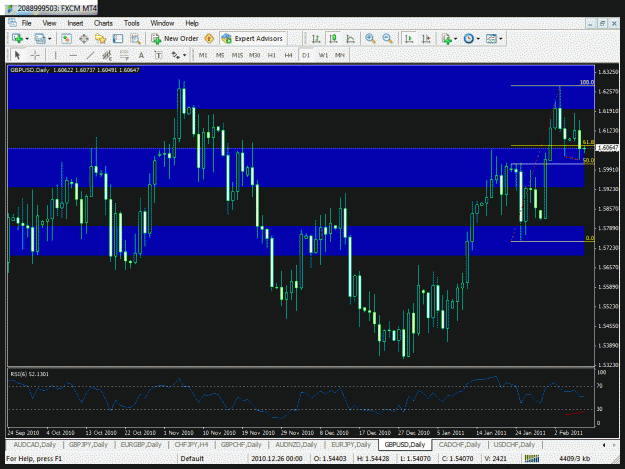Open the Profiles icon

point(40,39)
